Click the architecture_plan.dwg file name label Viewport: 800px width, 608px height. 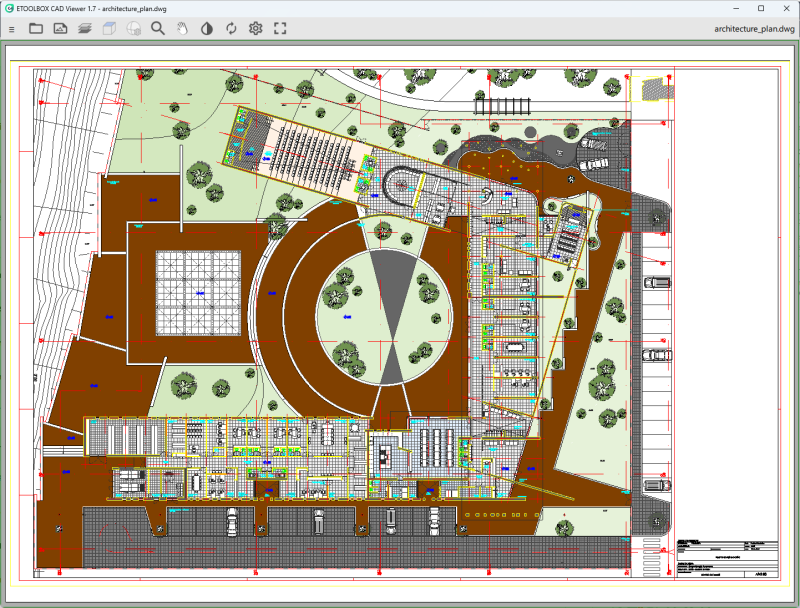pyautogui.click(x=754, y=29)
